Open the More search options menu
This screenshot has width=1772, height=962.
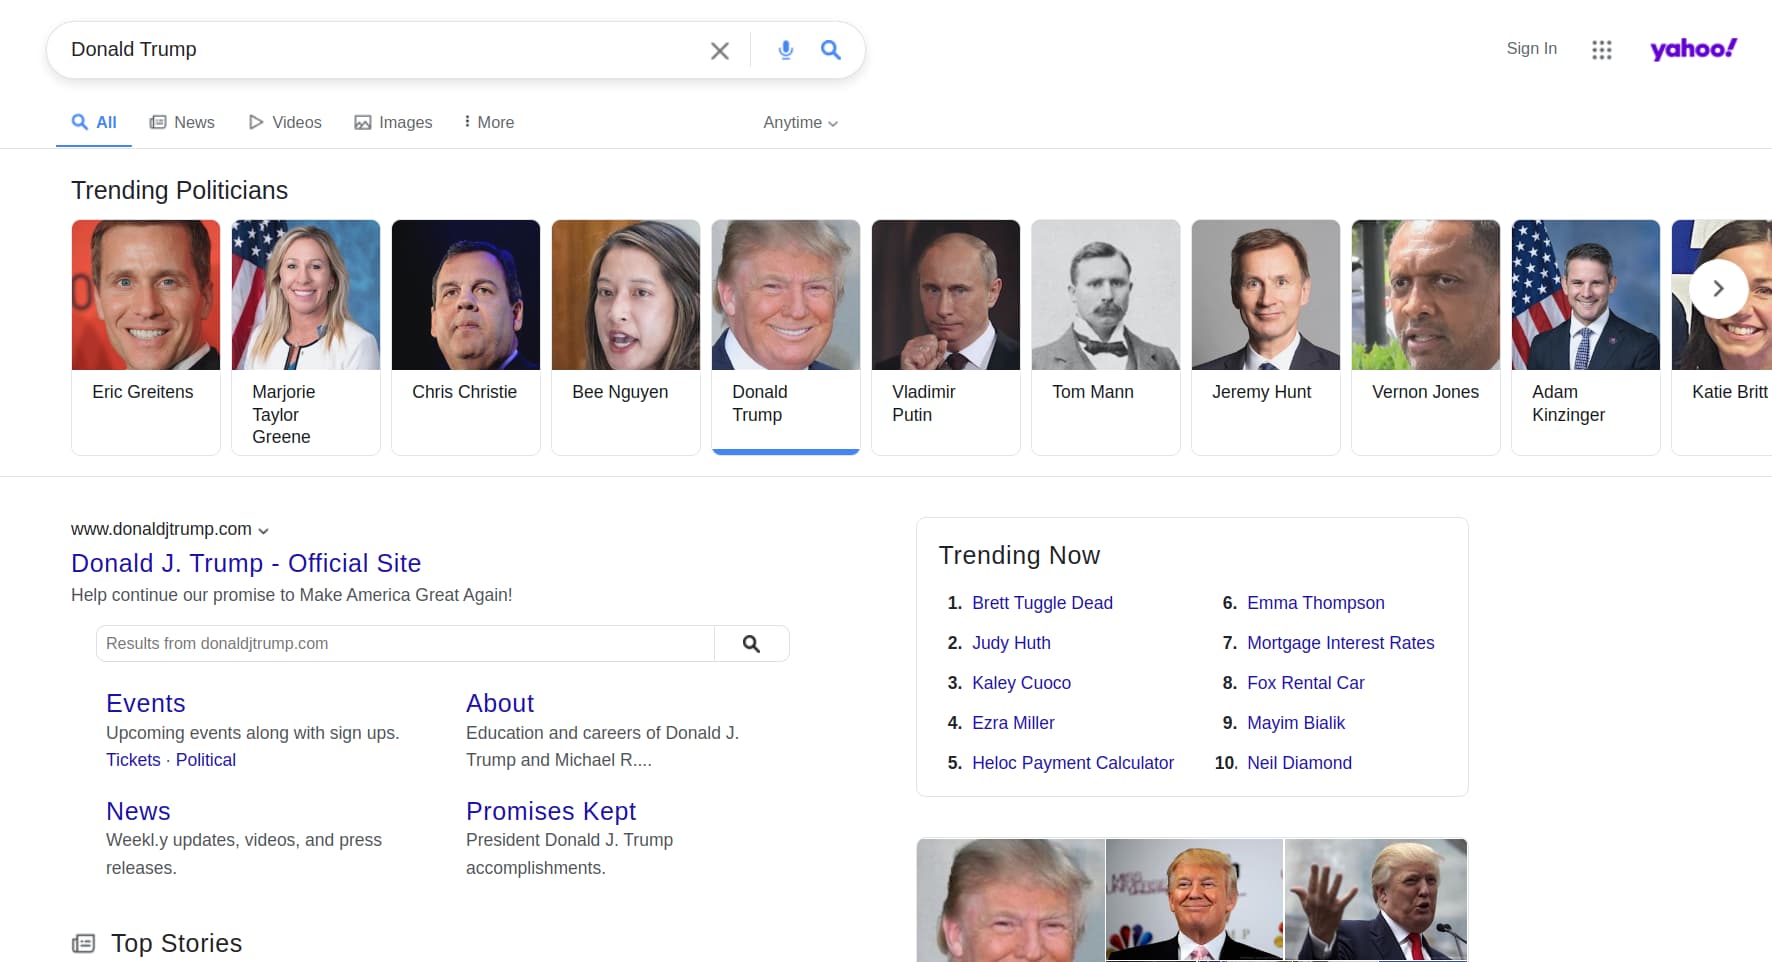click(489, 122)
